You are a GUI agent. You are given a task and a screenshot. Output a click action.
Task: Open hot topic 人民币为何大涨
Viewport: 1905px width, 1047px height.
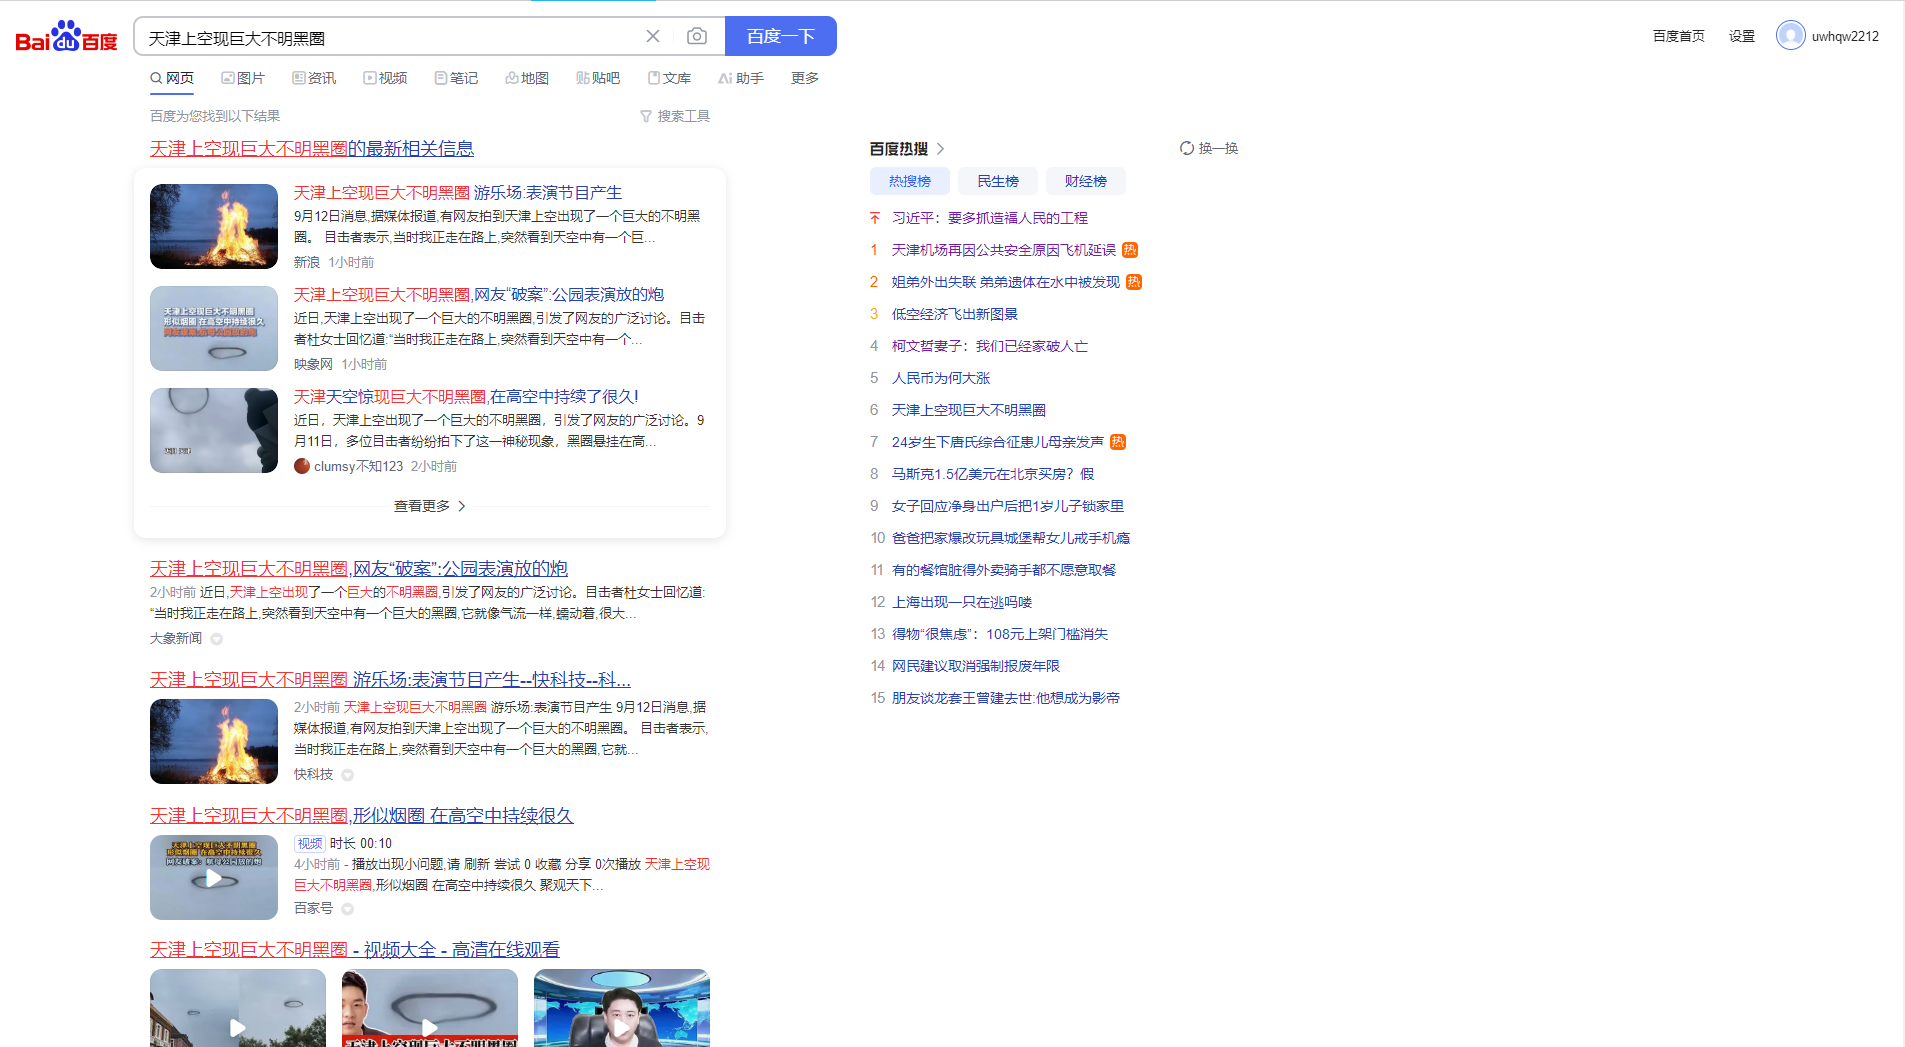(x=941, y=378)
